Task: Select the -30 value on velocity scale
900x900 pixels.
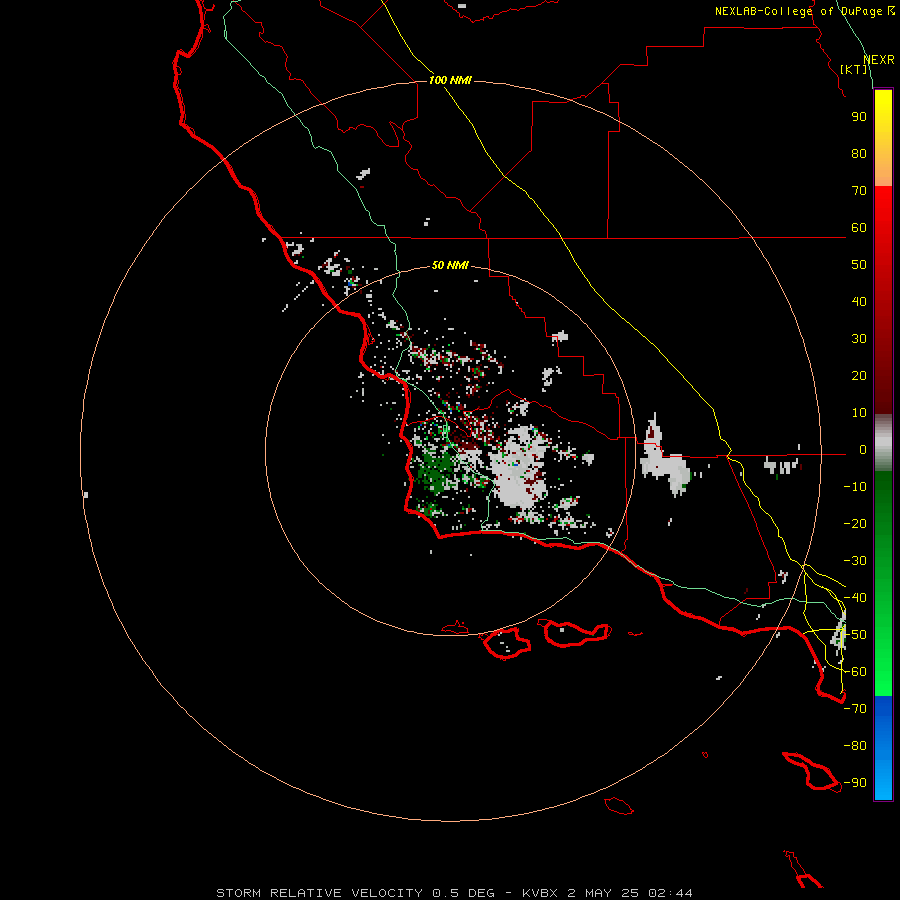Action: [855, 561]
